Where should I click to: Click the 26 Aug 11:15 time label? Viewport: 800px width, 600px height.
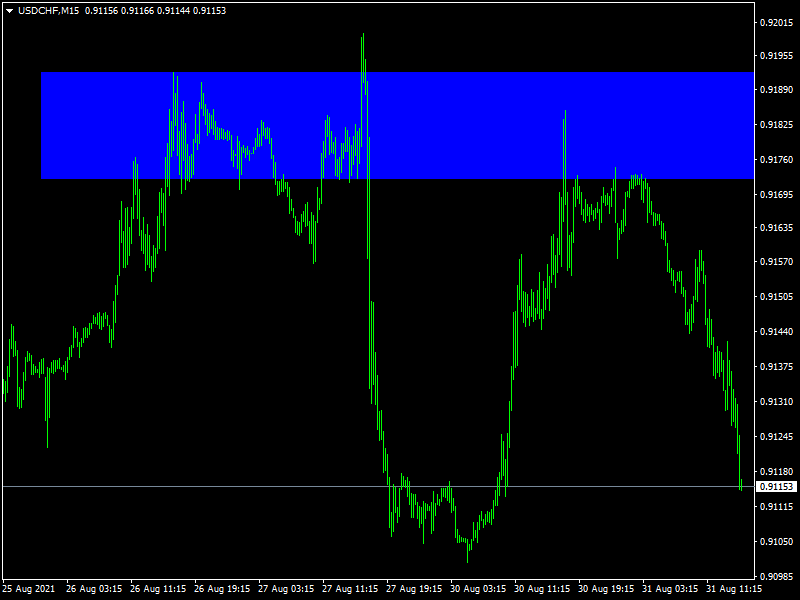pos(158,589)
